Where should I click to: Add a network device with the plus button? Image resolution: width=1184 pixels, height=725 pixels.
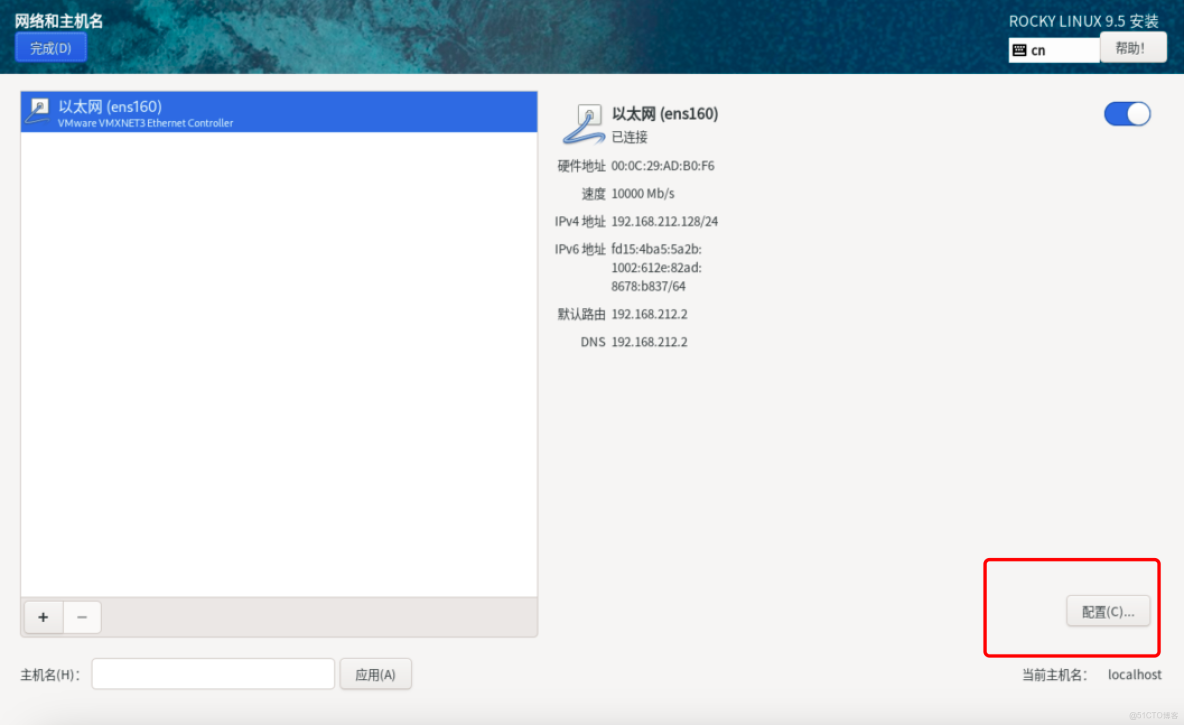(x=44, y=617)
